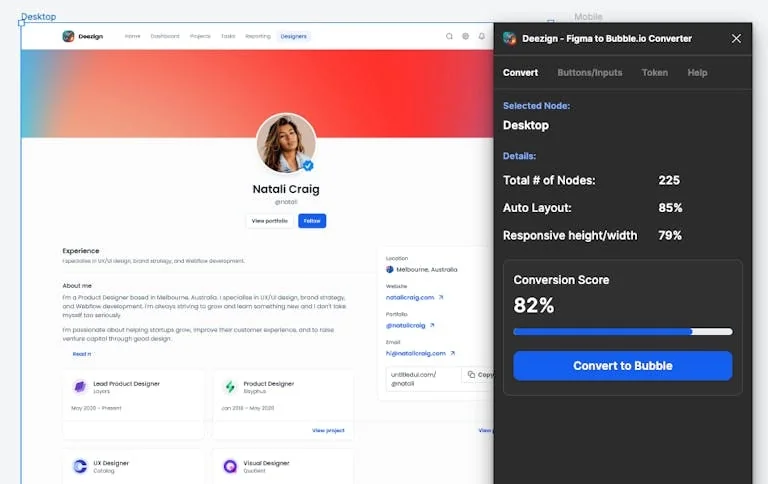The width and height of the screenshot is (768, 484).
Task: Click the UX Designer Catalog icon
Action: tap(79, 466)
